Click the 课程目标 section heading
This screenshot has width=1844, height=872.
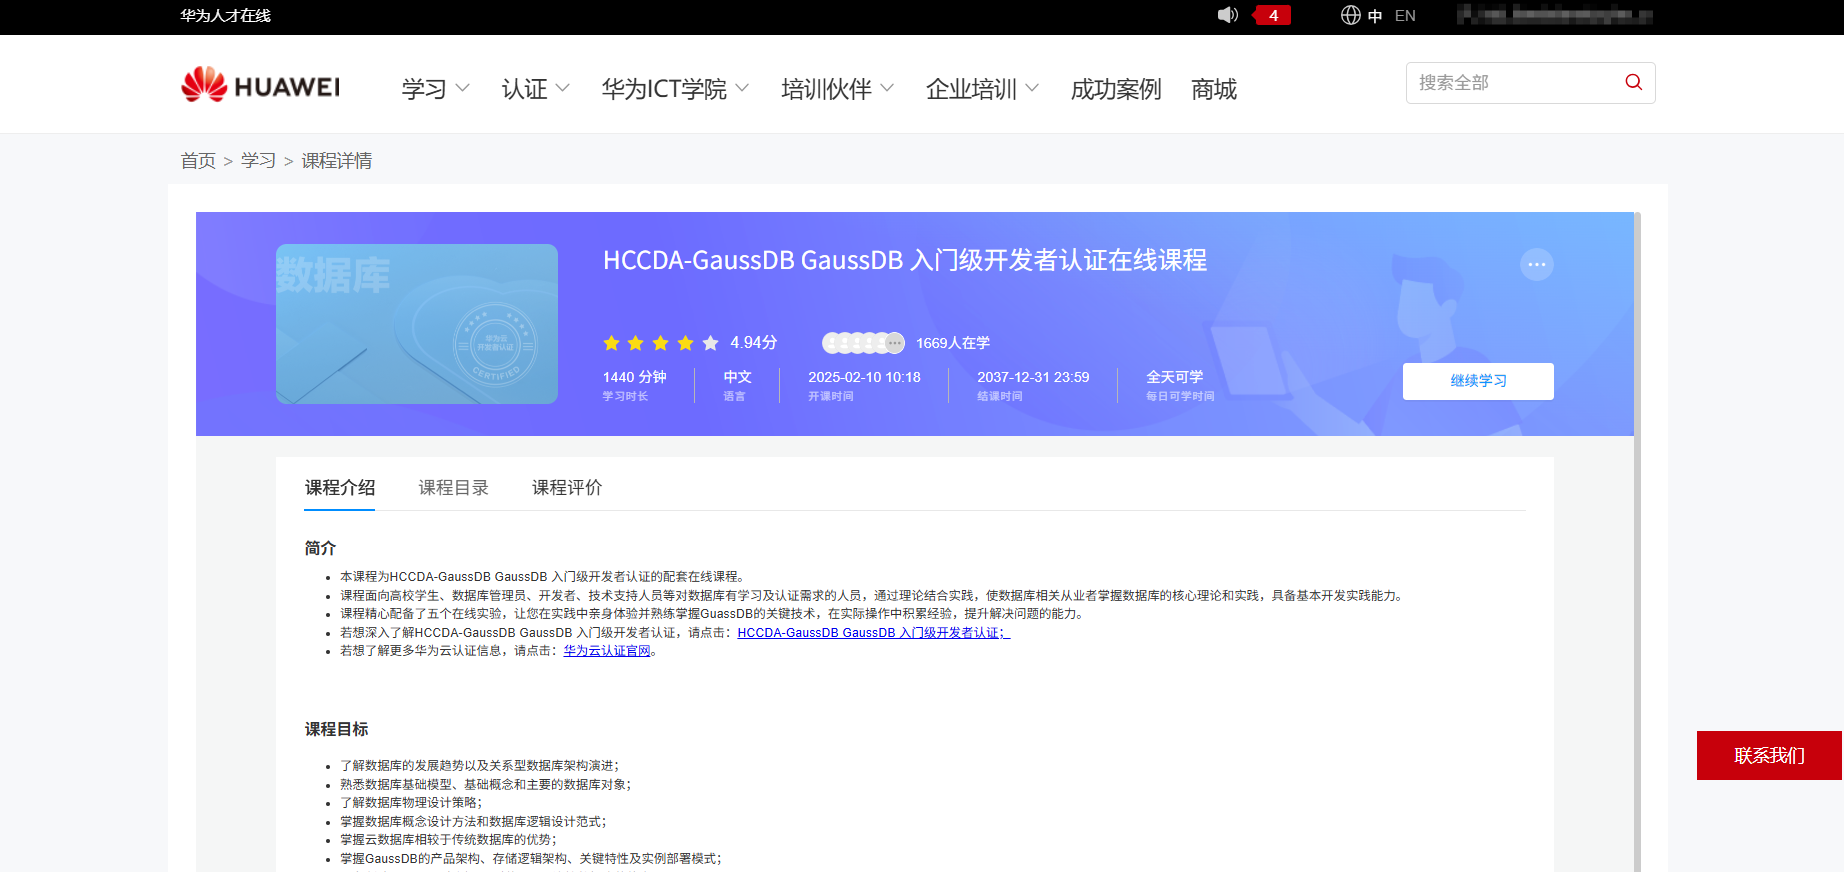pos(336,729)
